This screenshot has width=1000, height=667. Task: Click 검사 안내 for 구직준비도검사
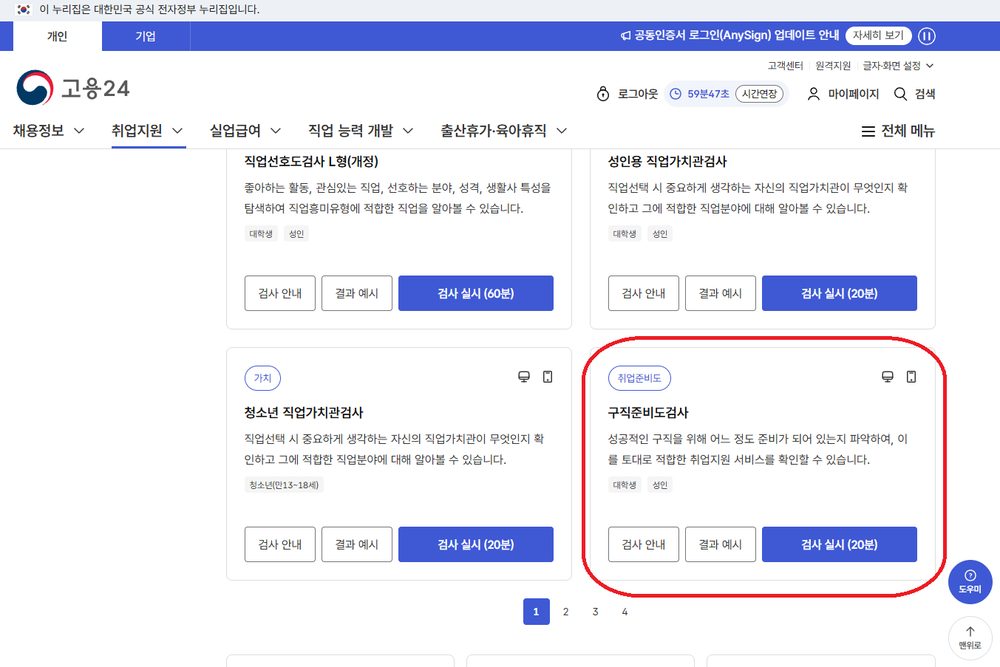pyautogui.click(x=643, y=545)
